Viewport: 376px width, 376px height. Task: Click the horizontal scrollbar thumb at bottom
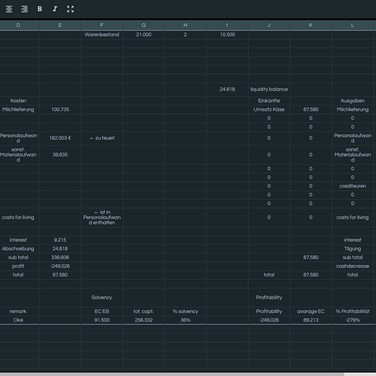coord(172,374)
